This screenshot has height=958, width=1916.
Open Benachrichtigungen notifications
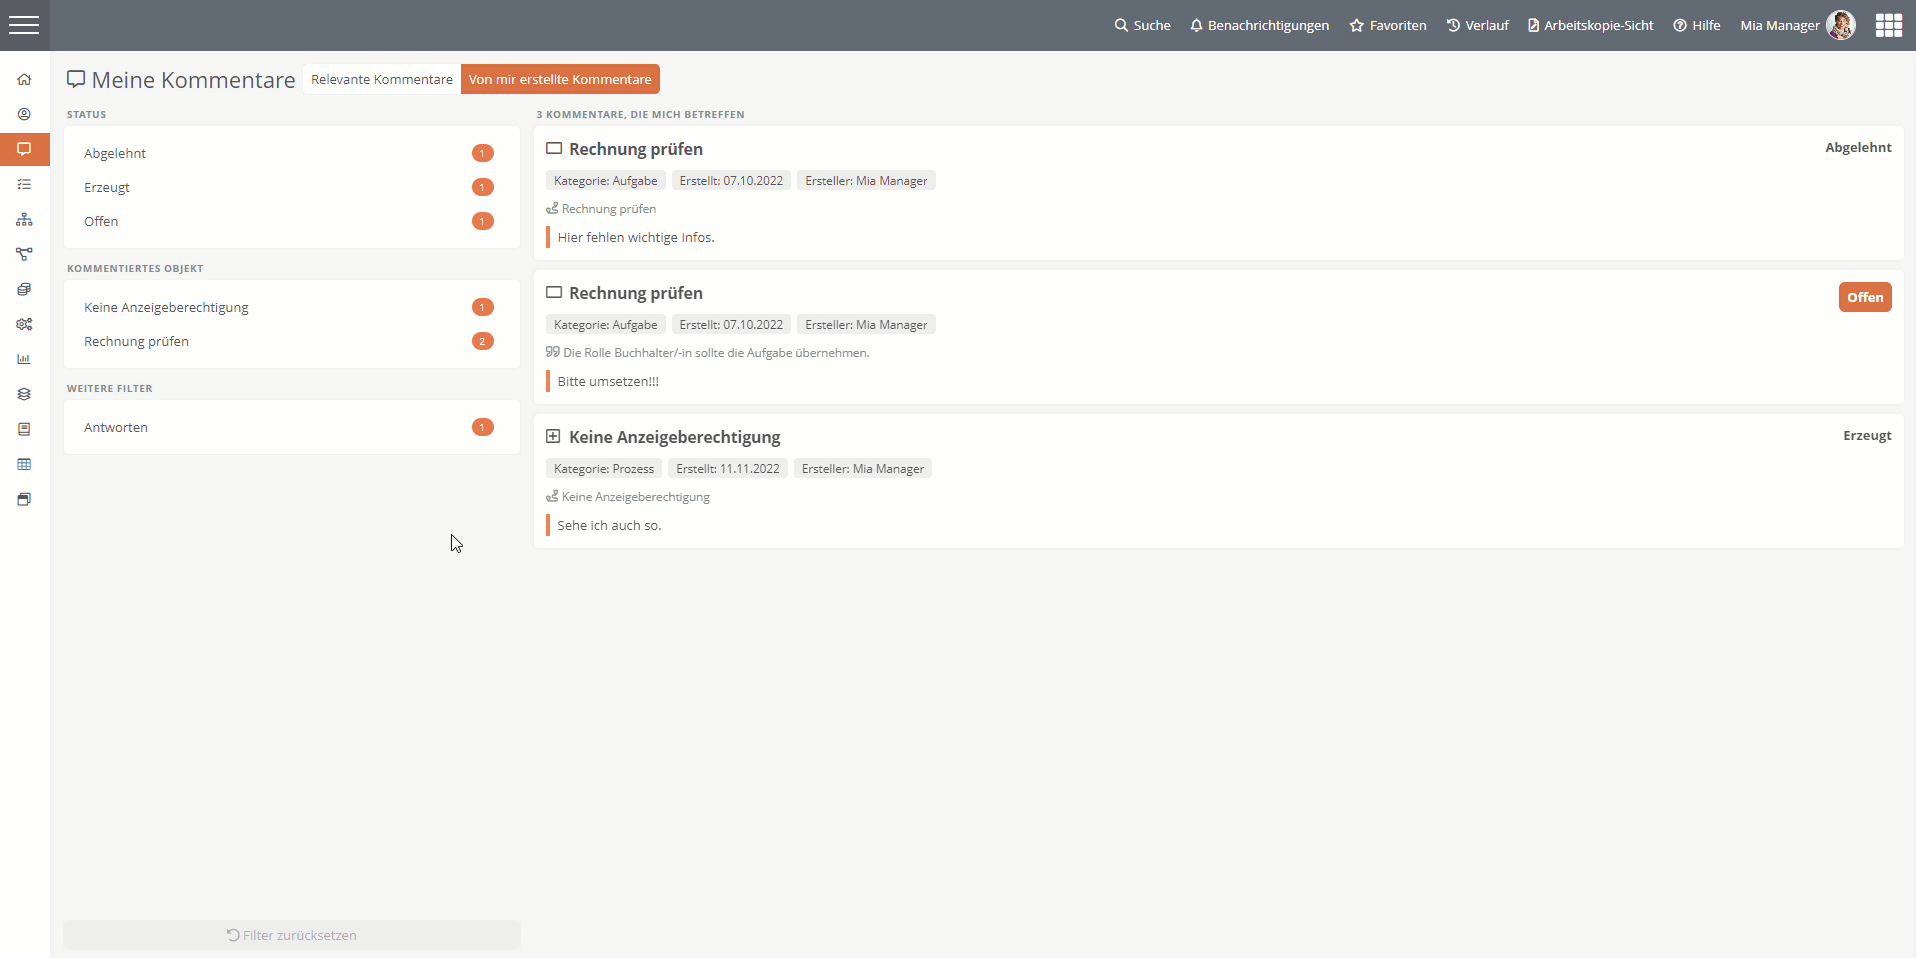[x=1259, y=25]
